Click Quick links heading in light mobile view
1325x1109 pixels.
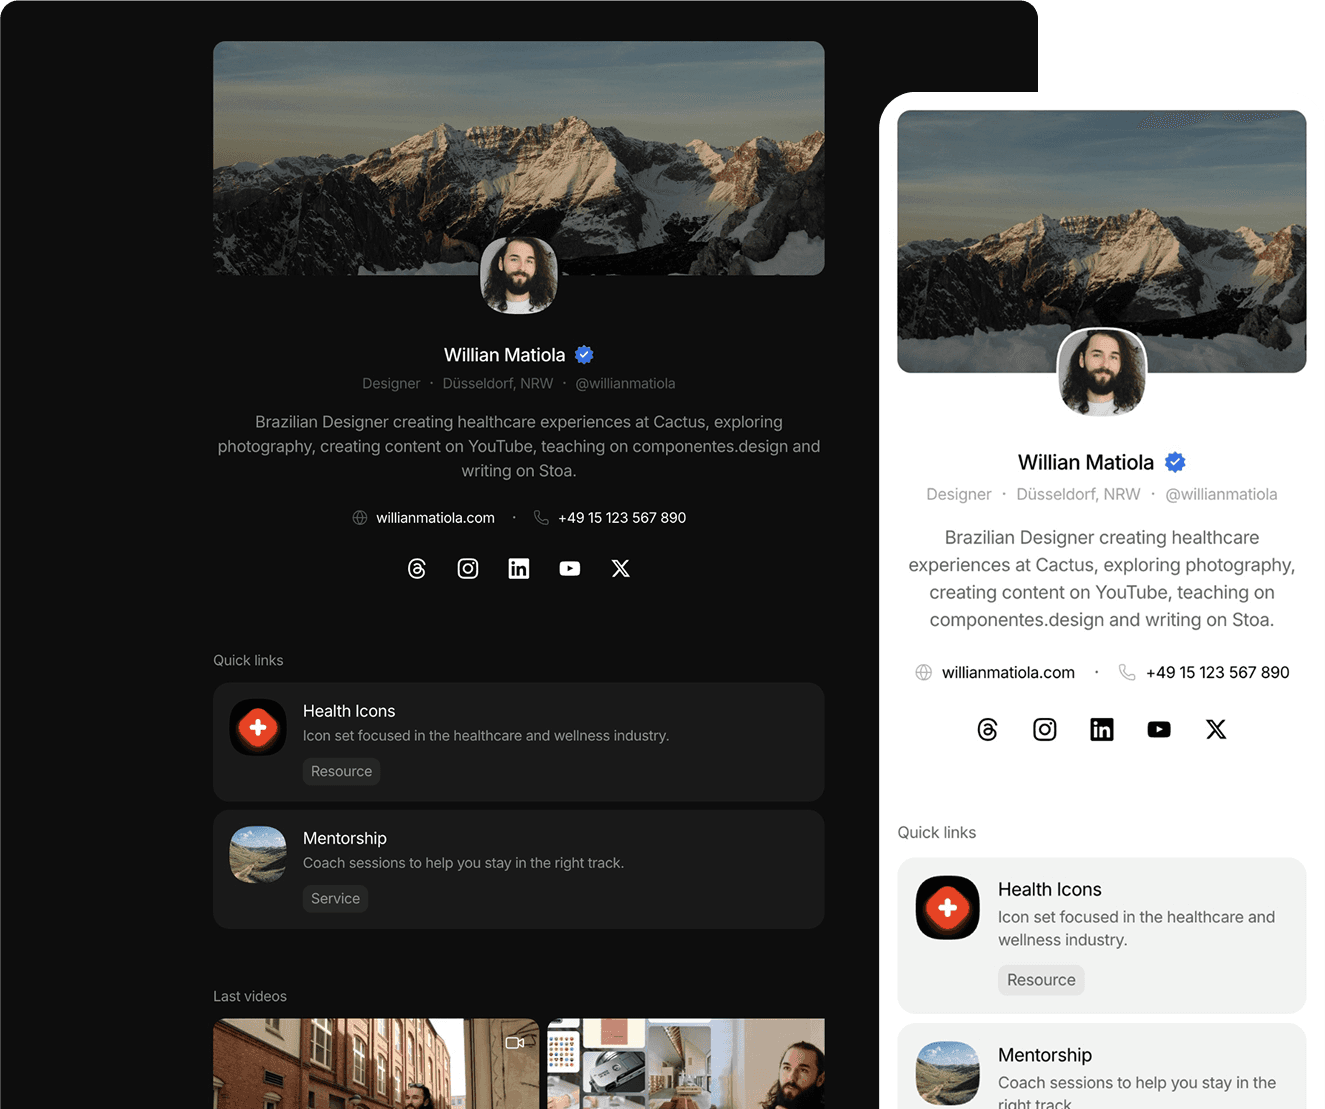[x=937, y=832]
